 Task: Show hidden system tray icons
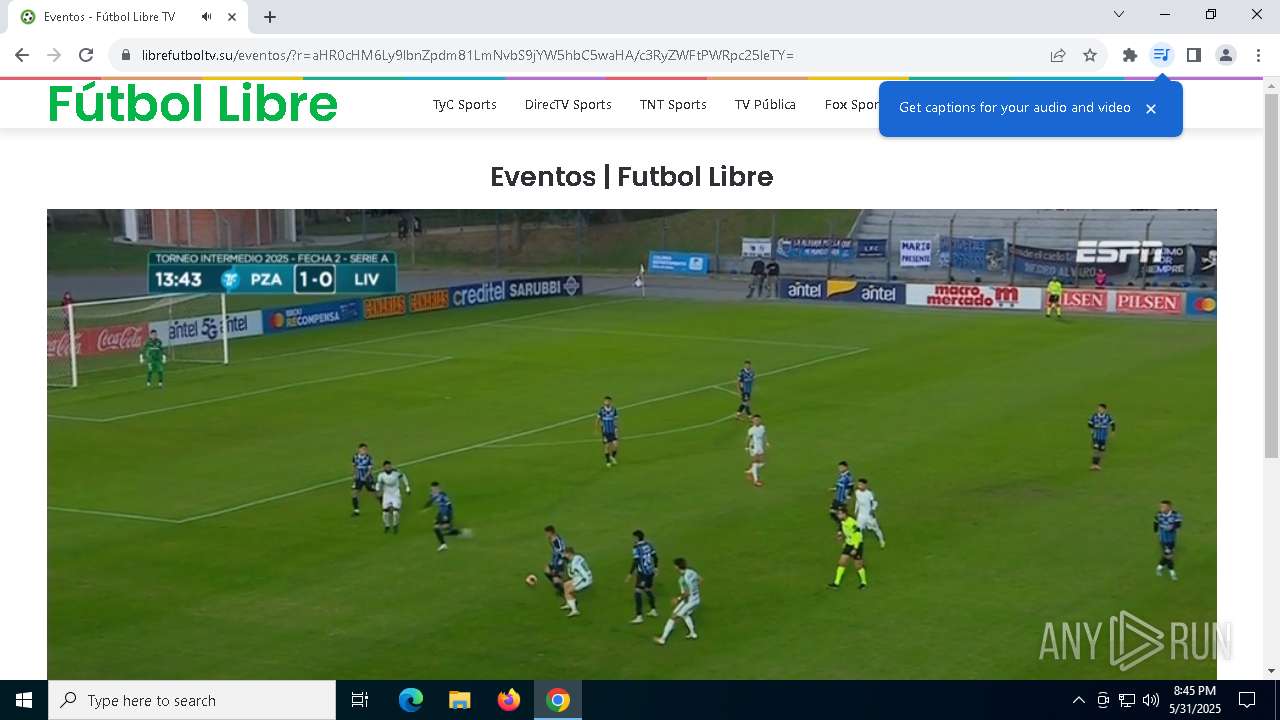pos(1078,700)
